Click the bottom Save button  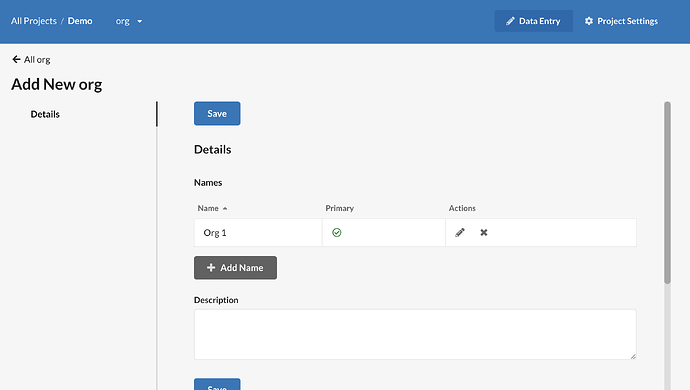coord(217,384)
